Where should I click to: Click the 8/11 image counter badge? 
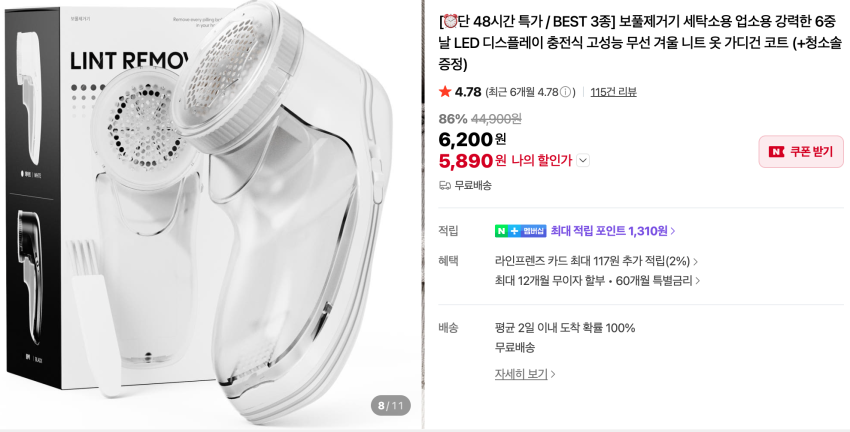[390, 405]
